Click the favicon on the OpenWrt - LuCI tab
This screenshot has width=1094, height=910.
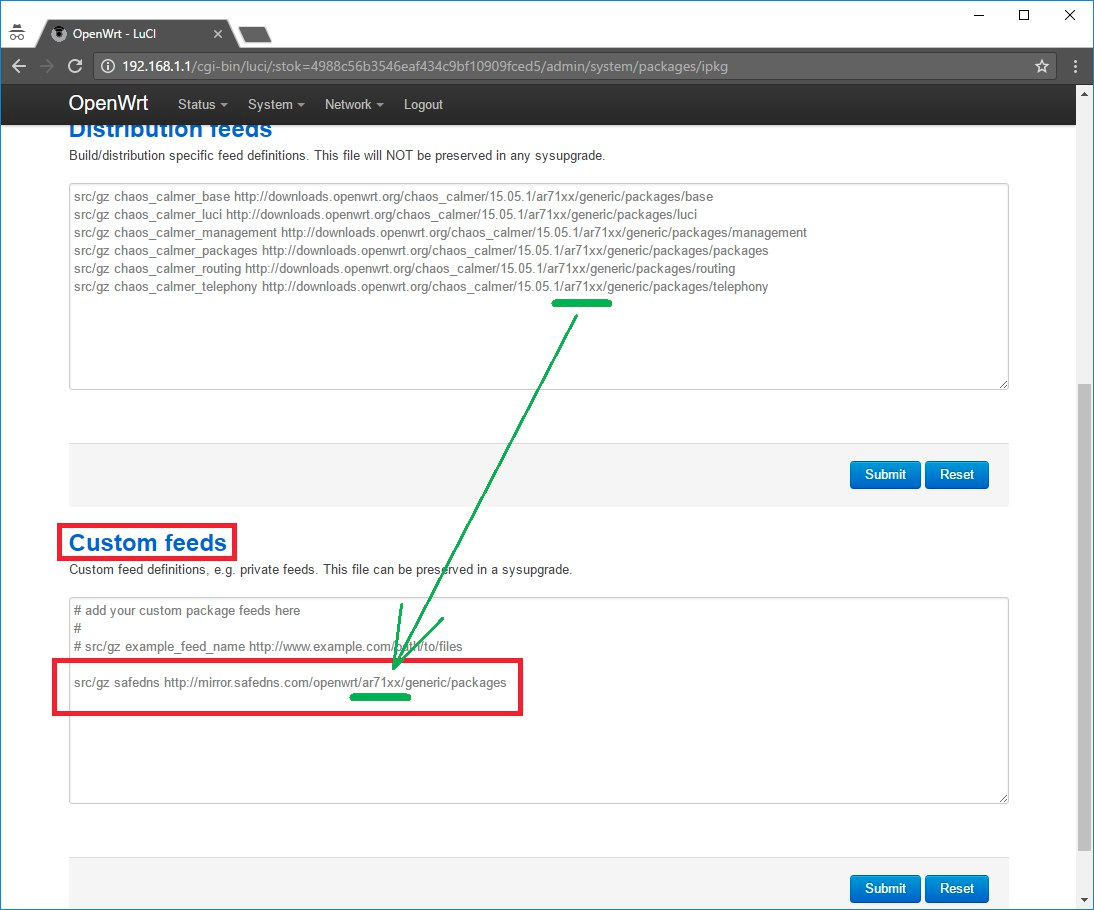pyautogui.click(x=57, y=31)
